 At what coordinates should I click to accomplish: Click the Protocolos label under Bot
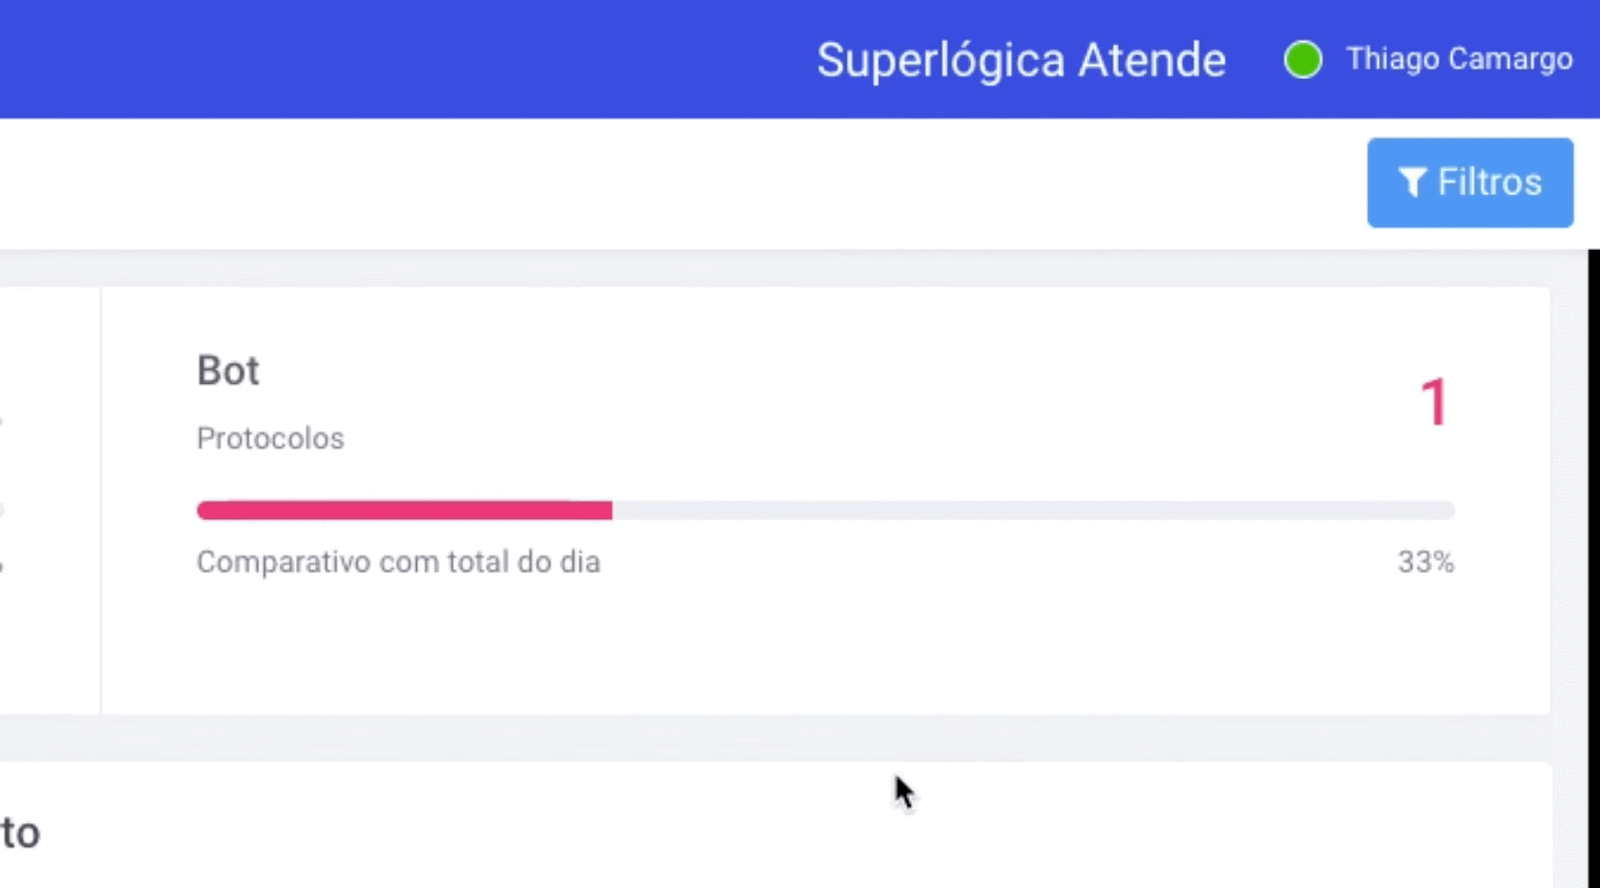[270, 438]
